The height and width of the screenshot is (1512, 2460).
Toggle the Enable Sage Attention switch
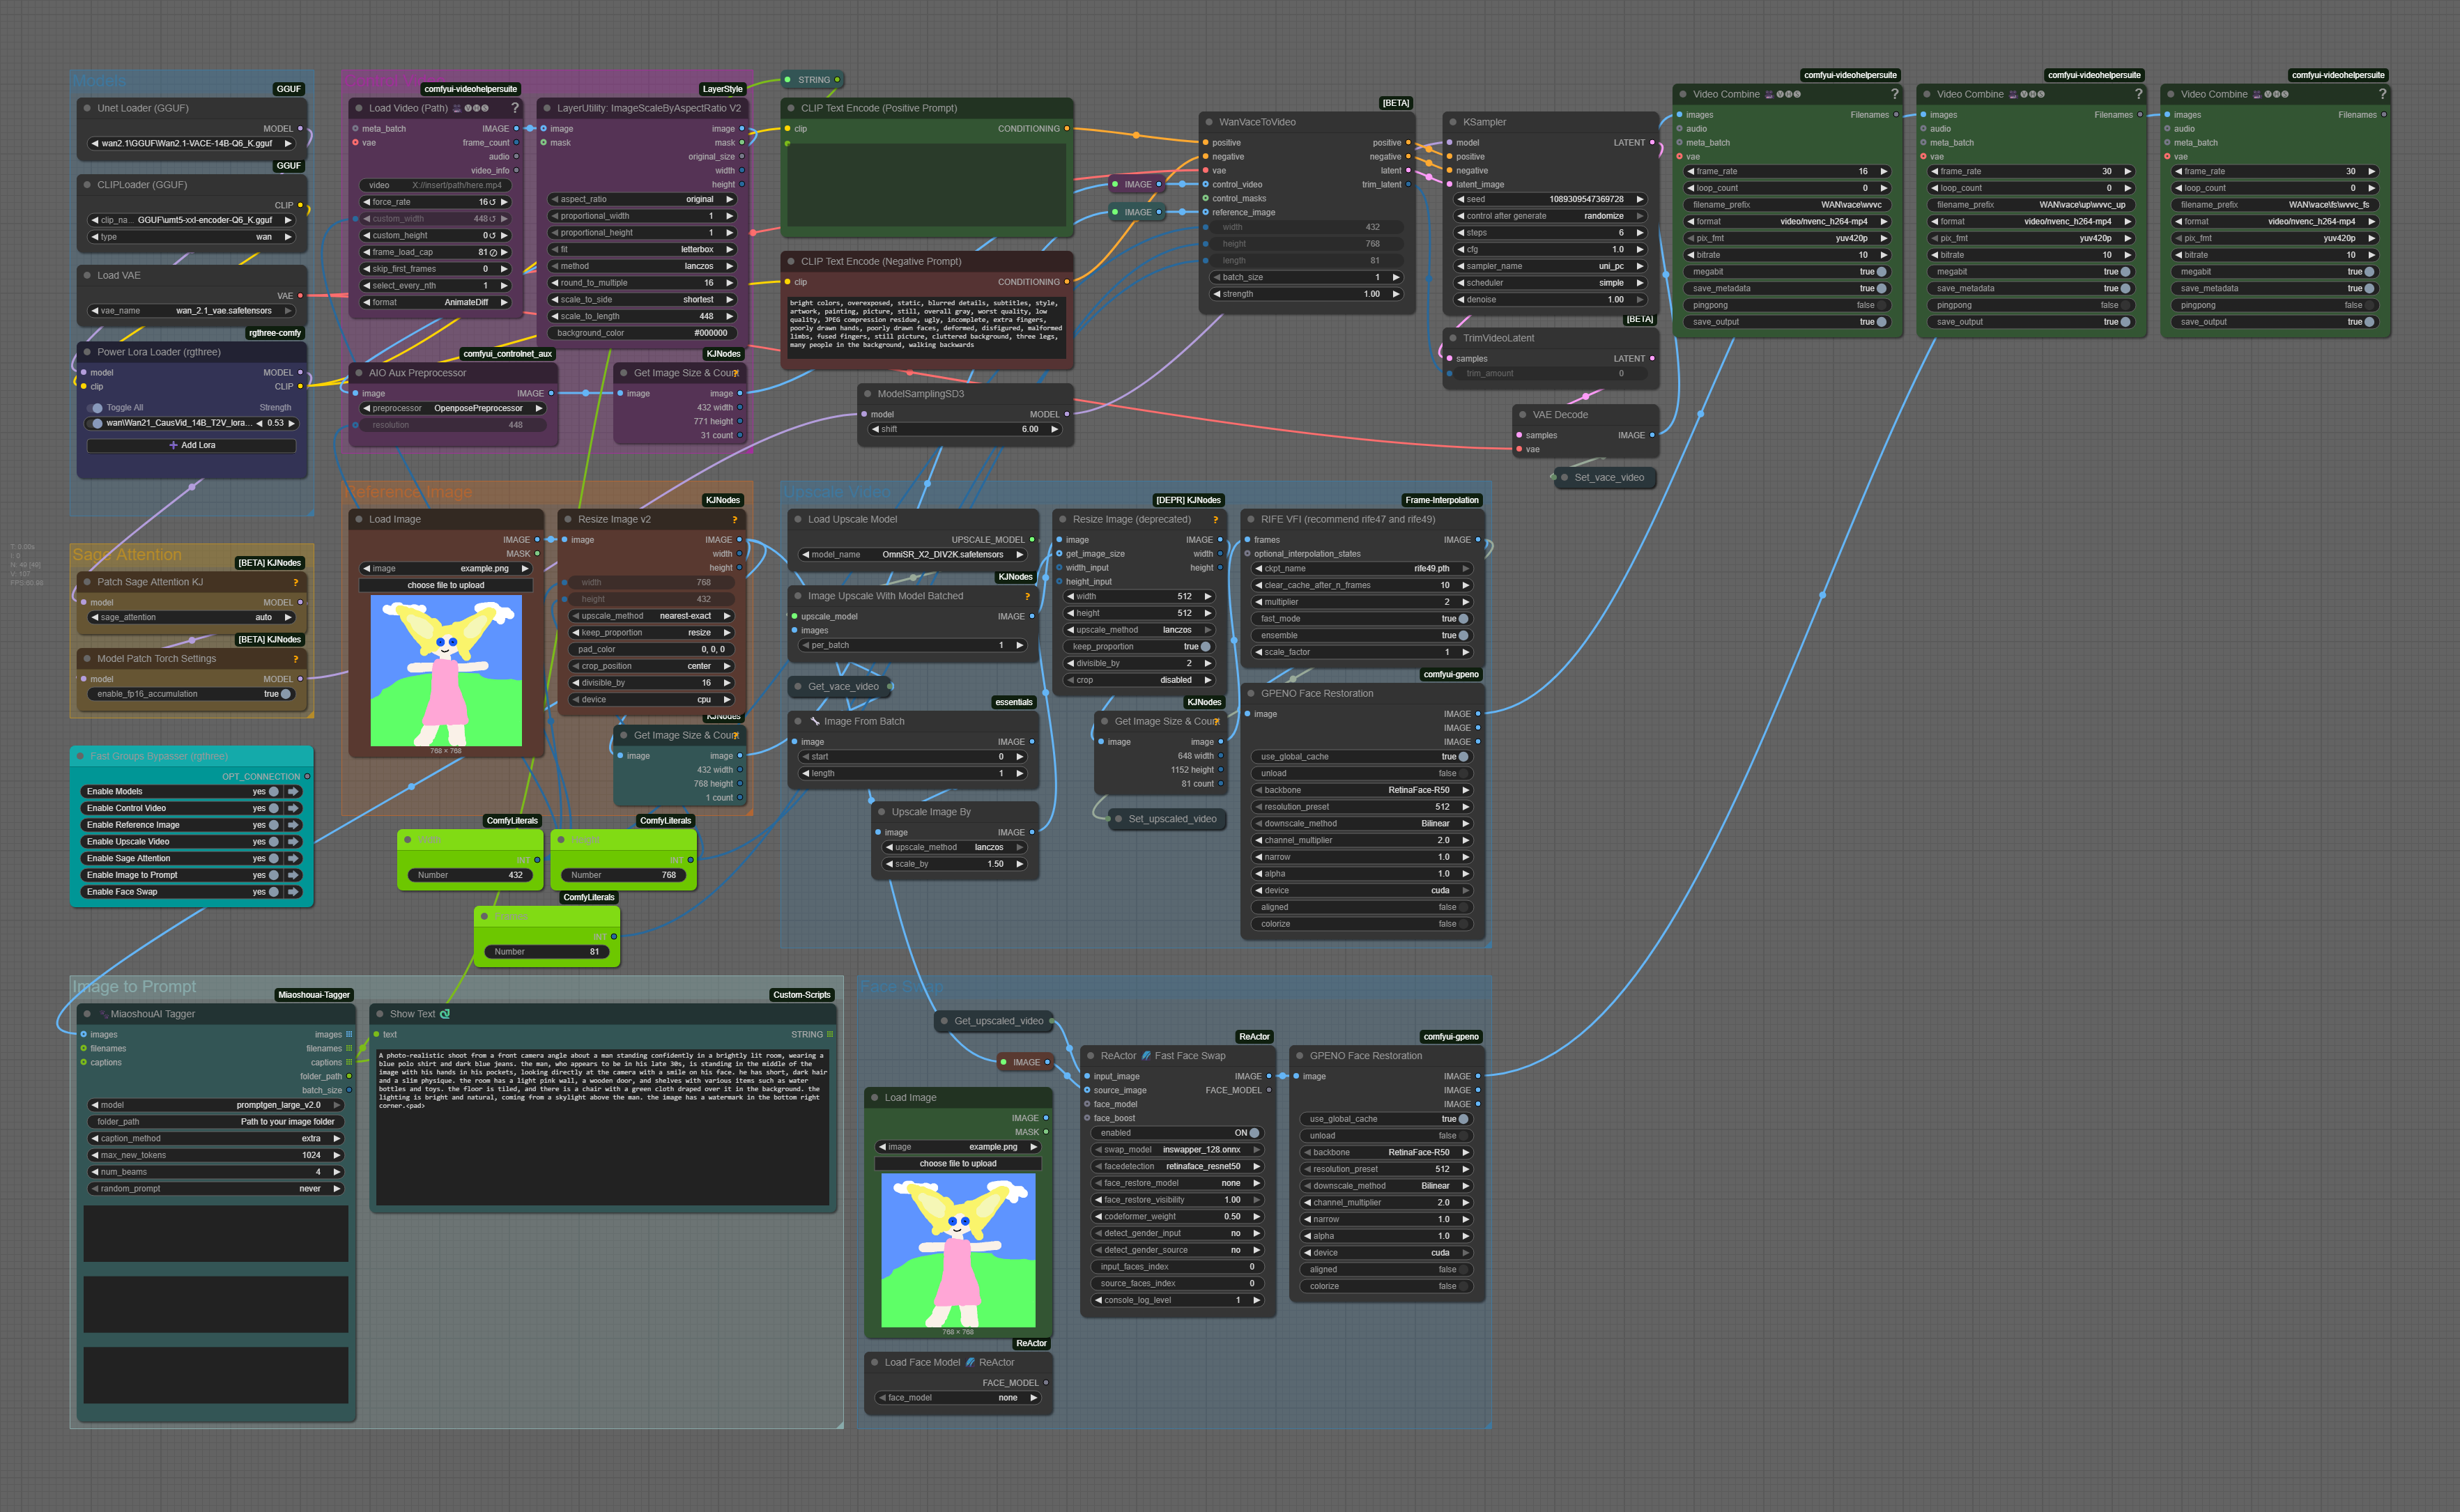(x=273, y=858)
